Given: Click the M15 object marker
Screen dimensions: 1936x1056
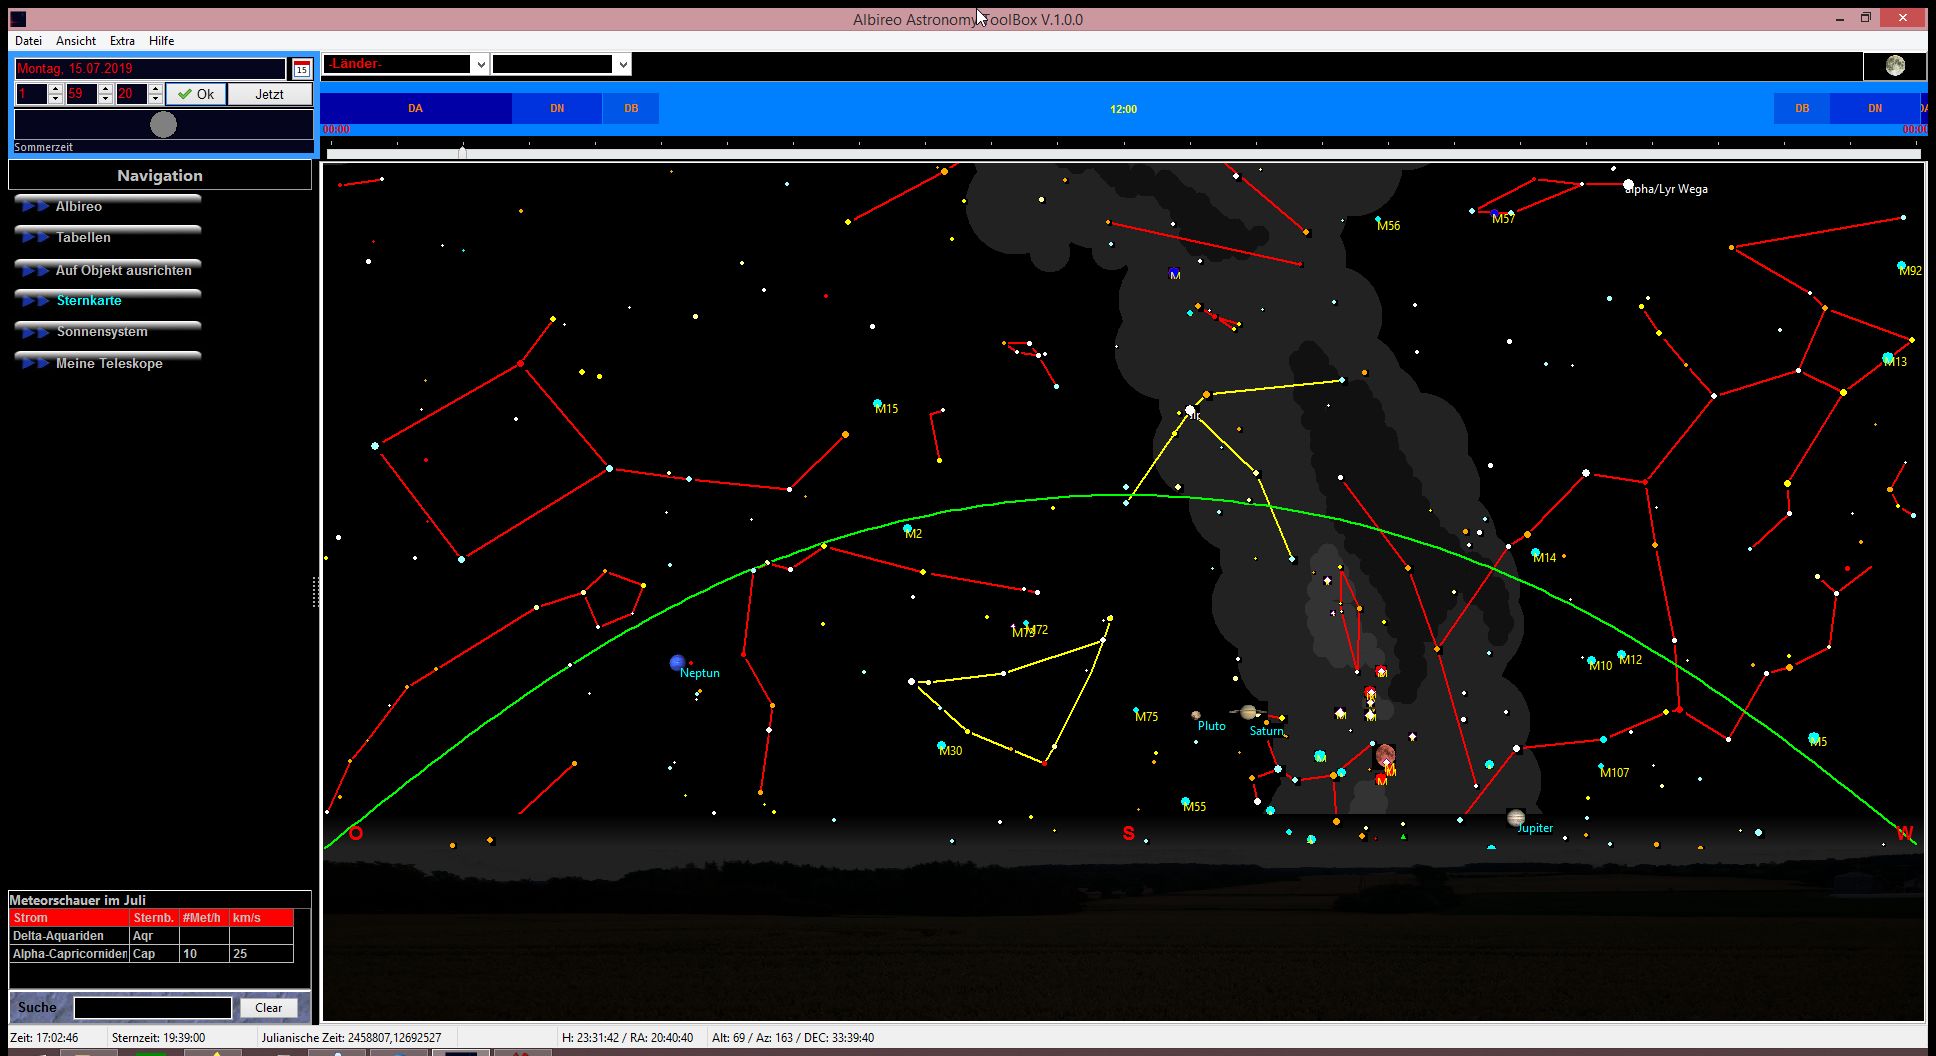Looking at the screenshot, I should coord(878,404).
